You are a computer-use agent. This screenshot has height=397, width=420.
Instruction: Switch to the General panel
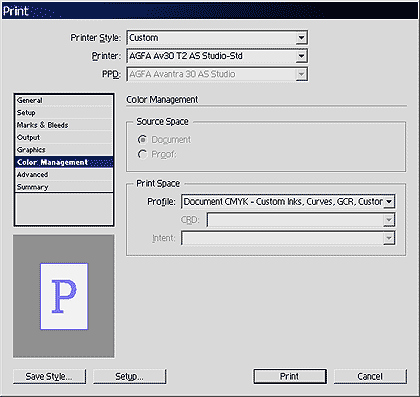(64, 100)
